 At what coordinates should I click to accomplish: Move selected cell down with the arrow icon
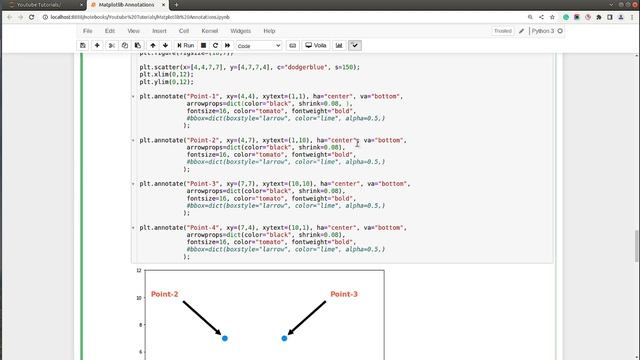pos(165,45)
